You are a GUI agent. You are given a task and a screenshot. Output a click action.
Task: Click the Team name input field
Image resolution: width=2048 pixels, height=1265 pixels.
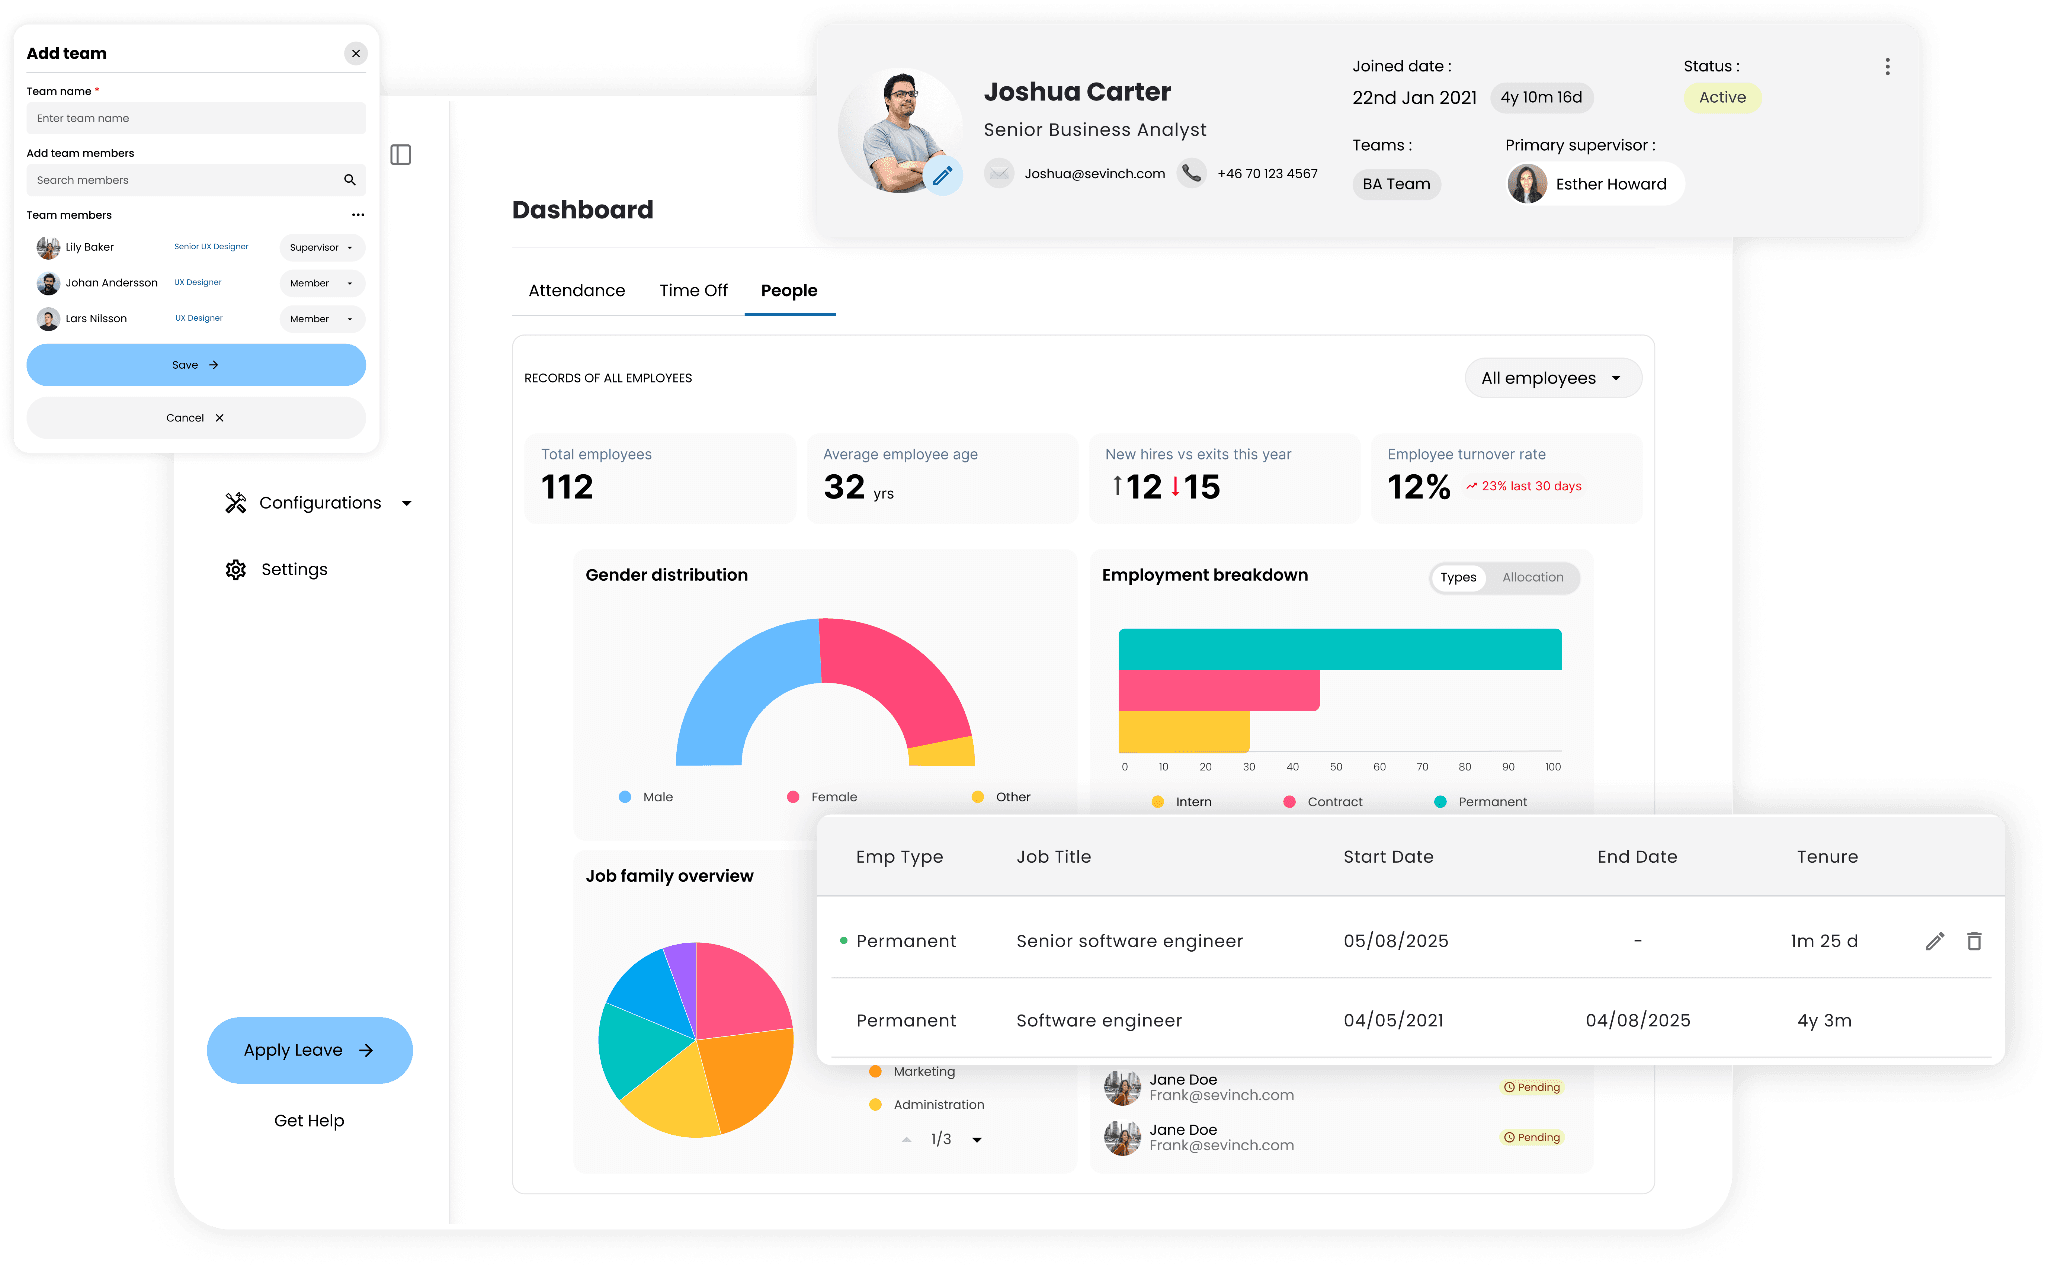click(x=196, y=119)
